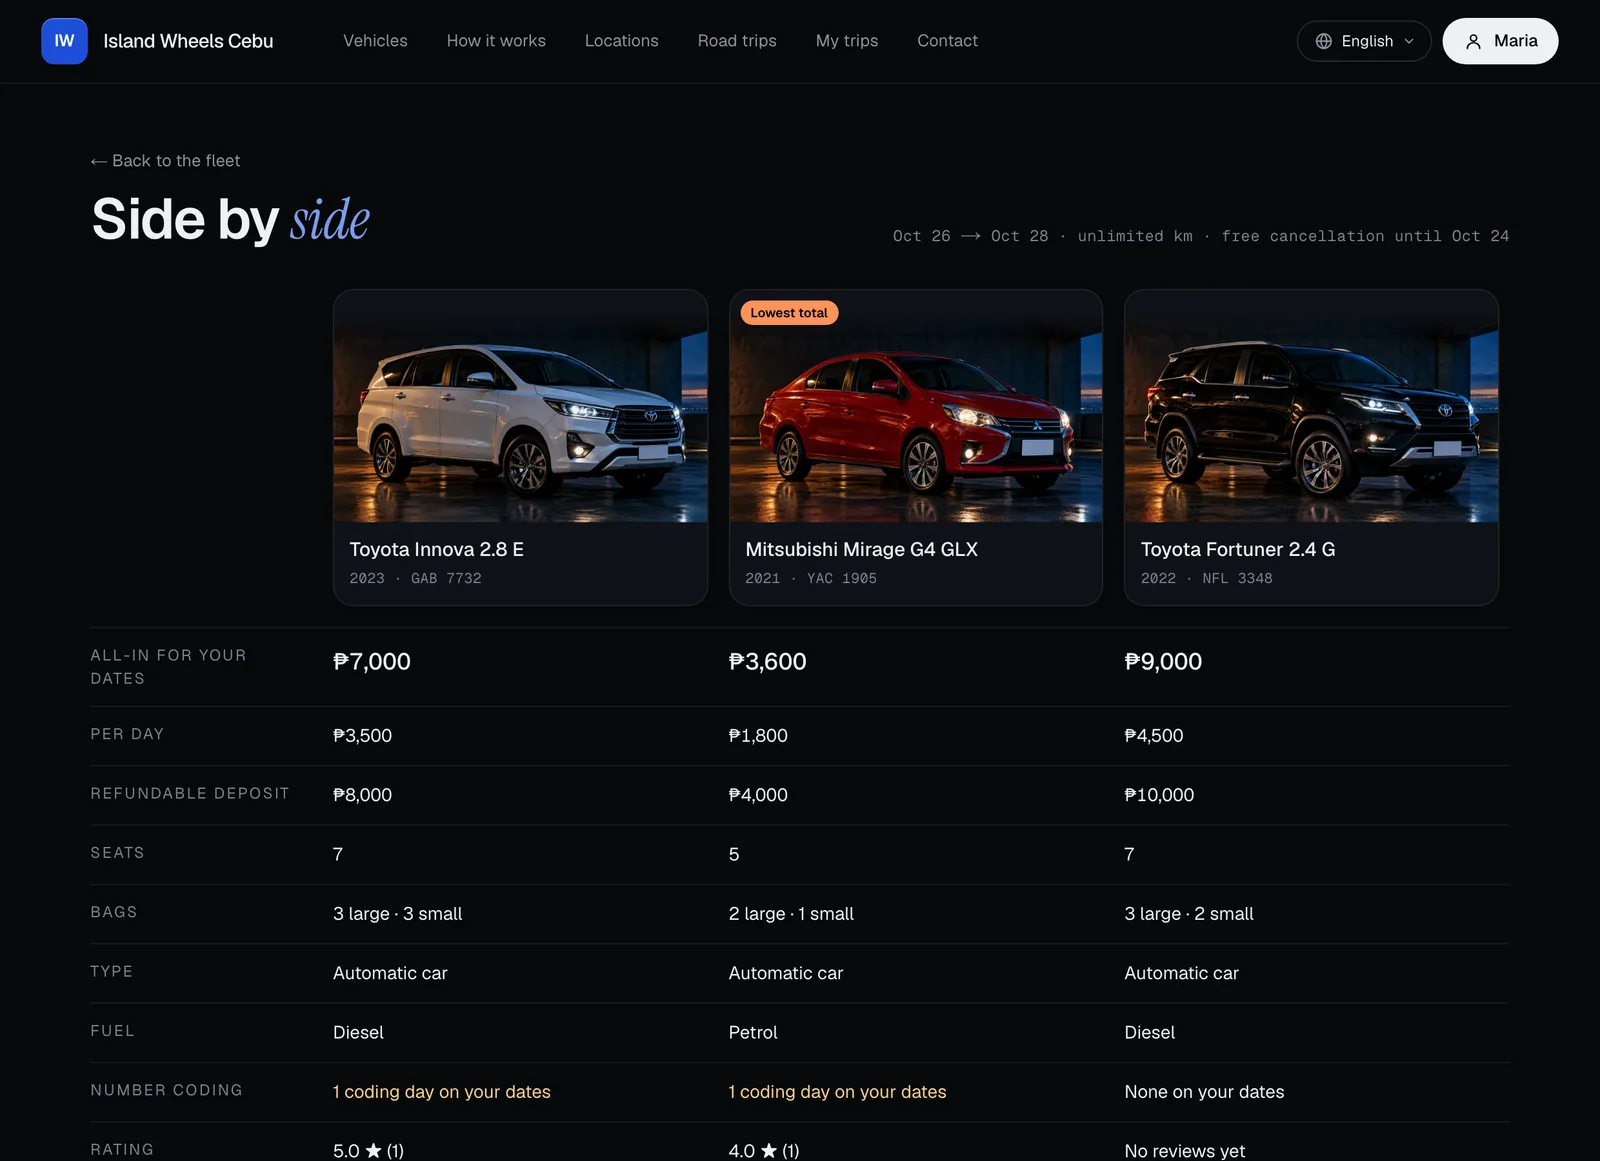Click the user icon beside Maria

[x=1473, y=41]
